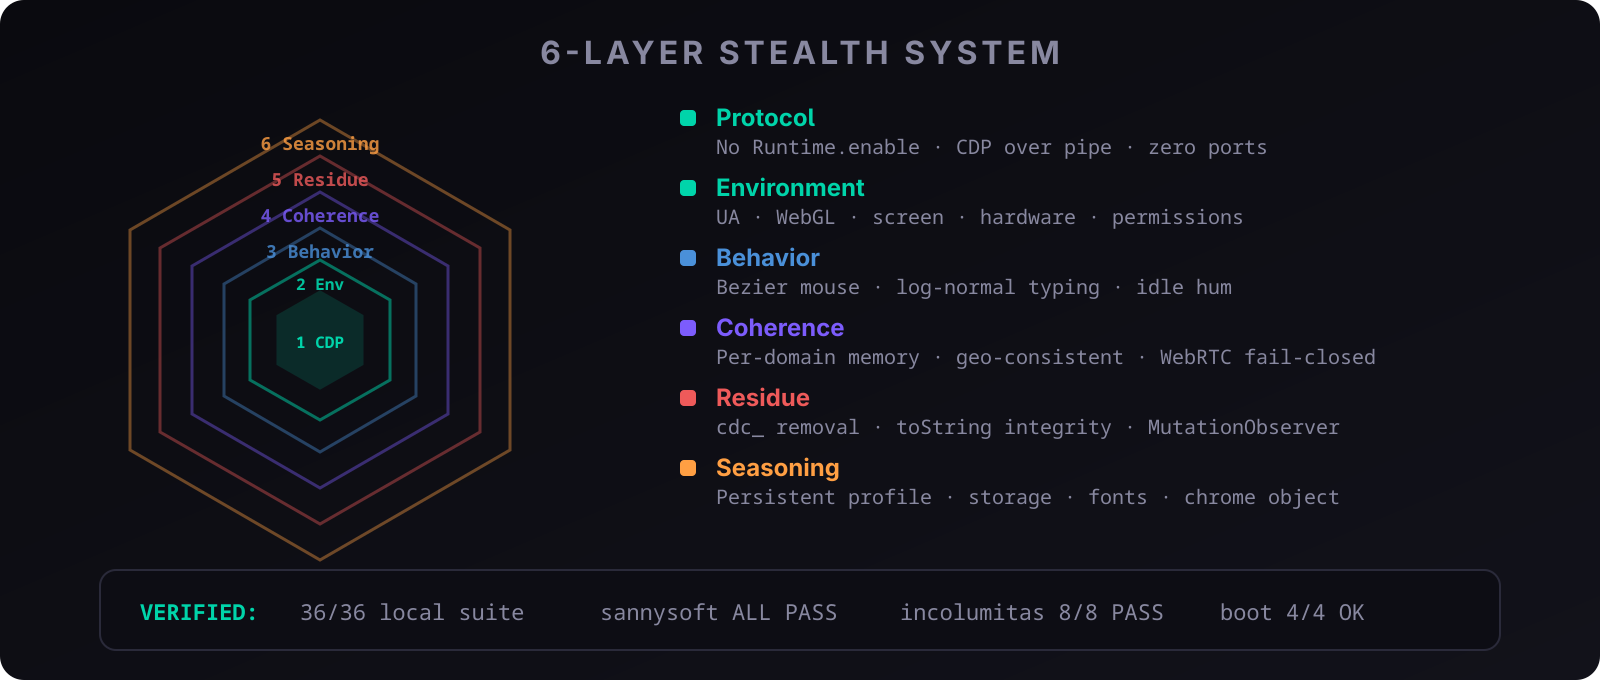Select the Residue heading in the legend
Image resolution: width=1600 pixels, height=680 pixels.
click(x=763, y=398)
